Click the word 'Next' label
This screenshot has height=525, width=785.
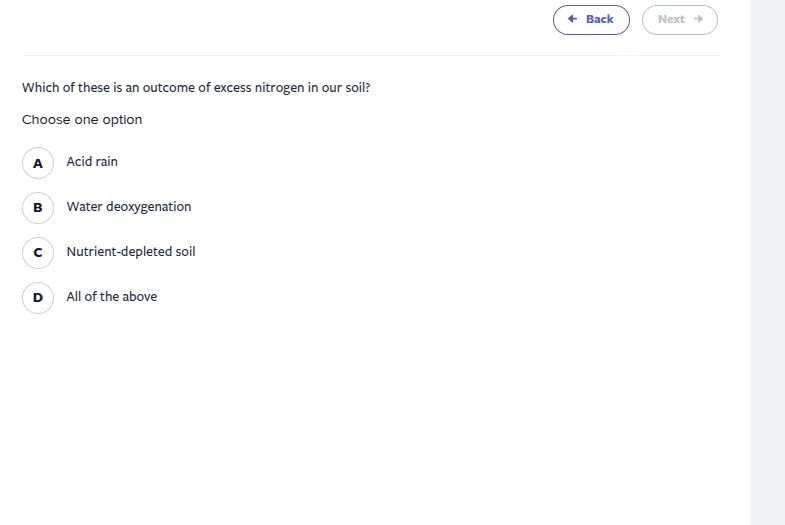coord(671,19)
